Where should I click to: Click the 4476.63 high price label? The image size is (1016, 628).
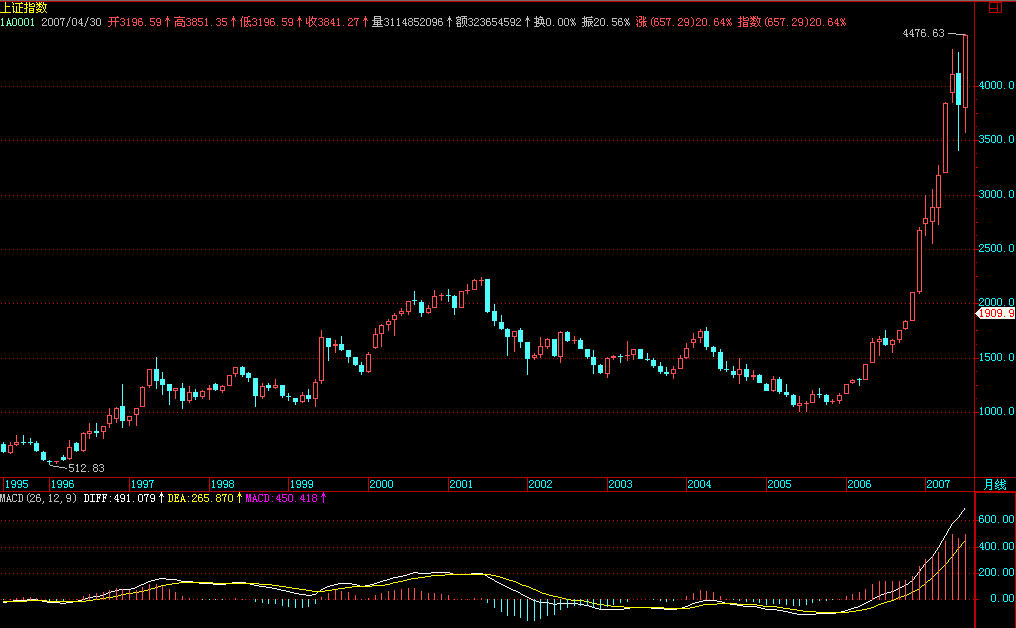pyautogui.click(x=923, y=34)
